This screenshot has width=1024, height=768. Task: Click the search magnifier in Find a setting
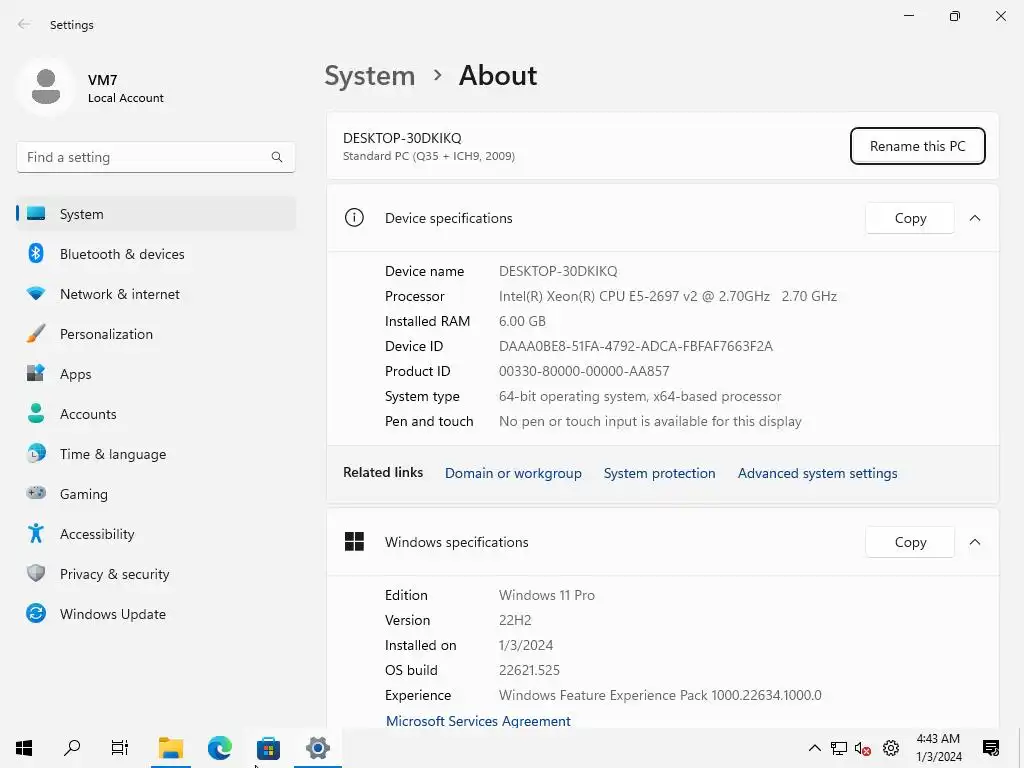pos(277,157)
